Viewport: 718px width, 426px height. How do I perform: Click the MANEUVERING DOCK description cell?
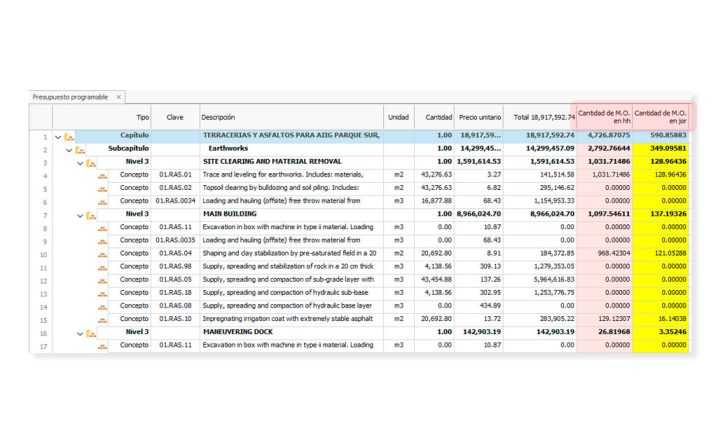(x=291, y=332)
